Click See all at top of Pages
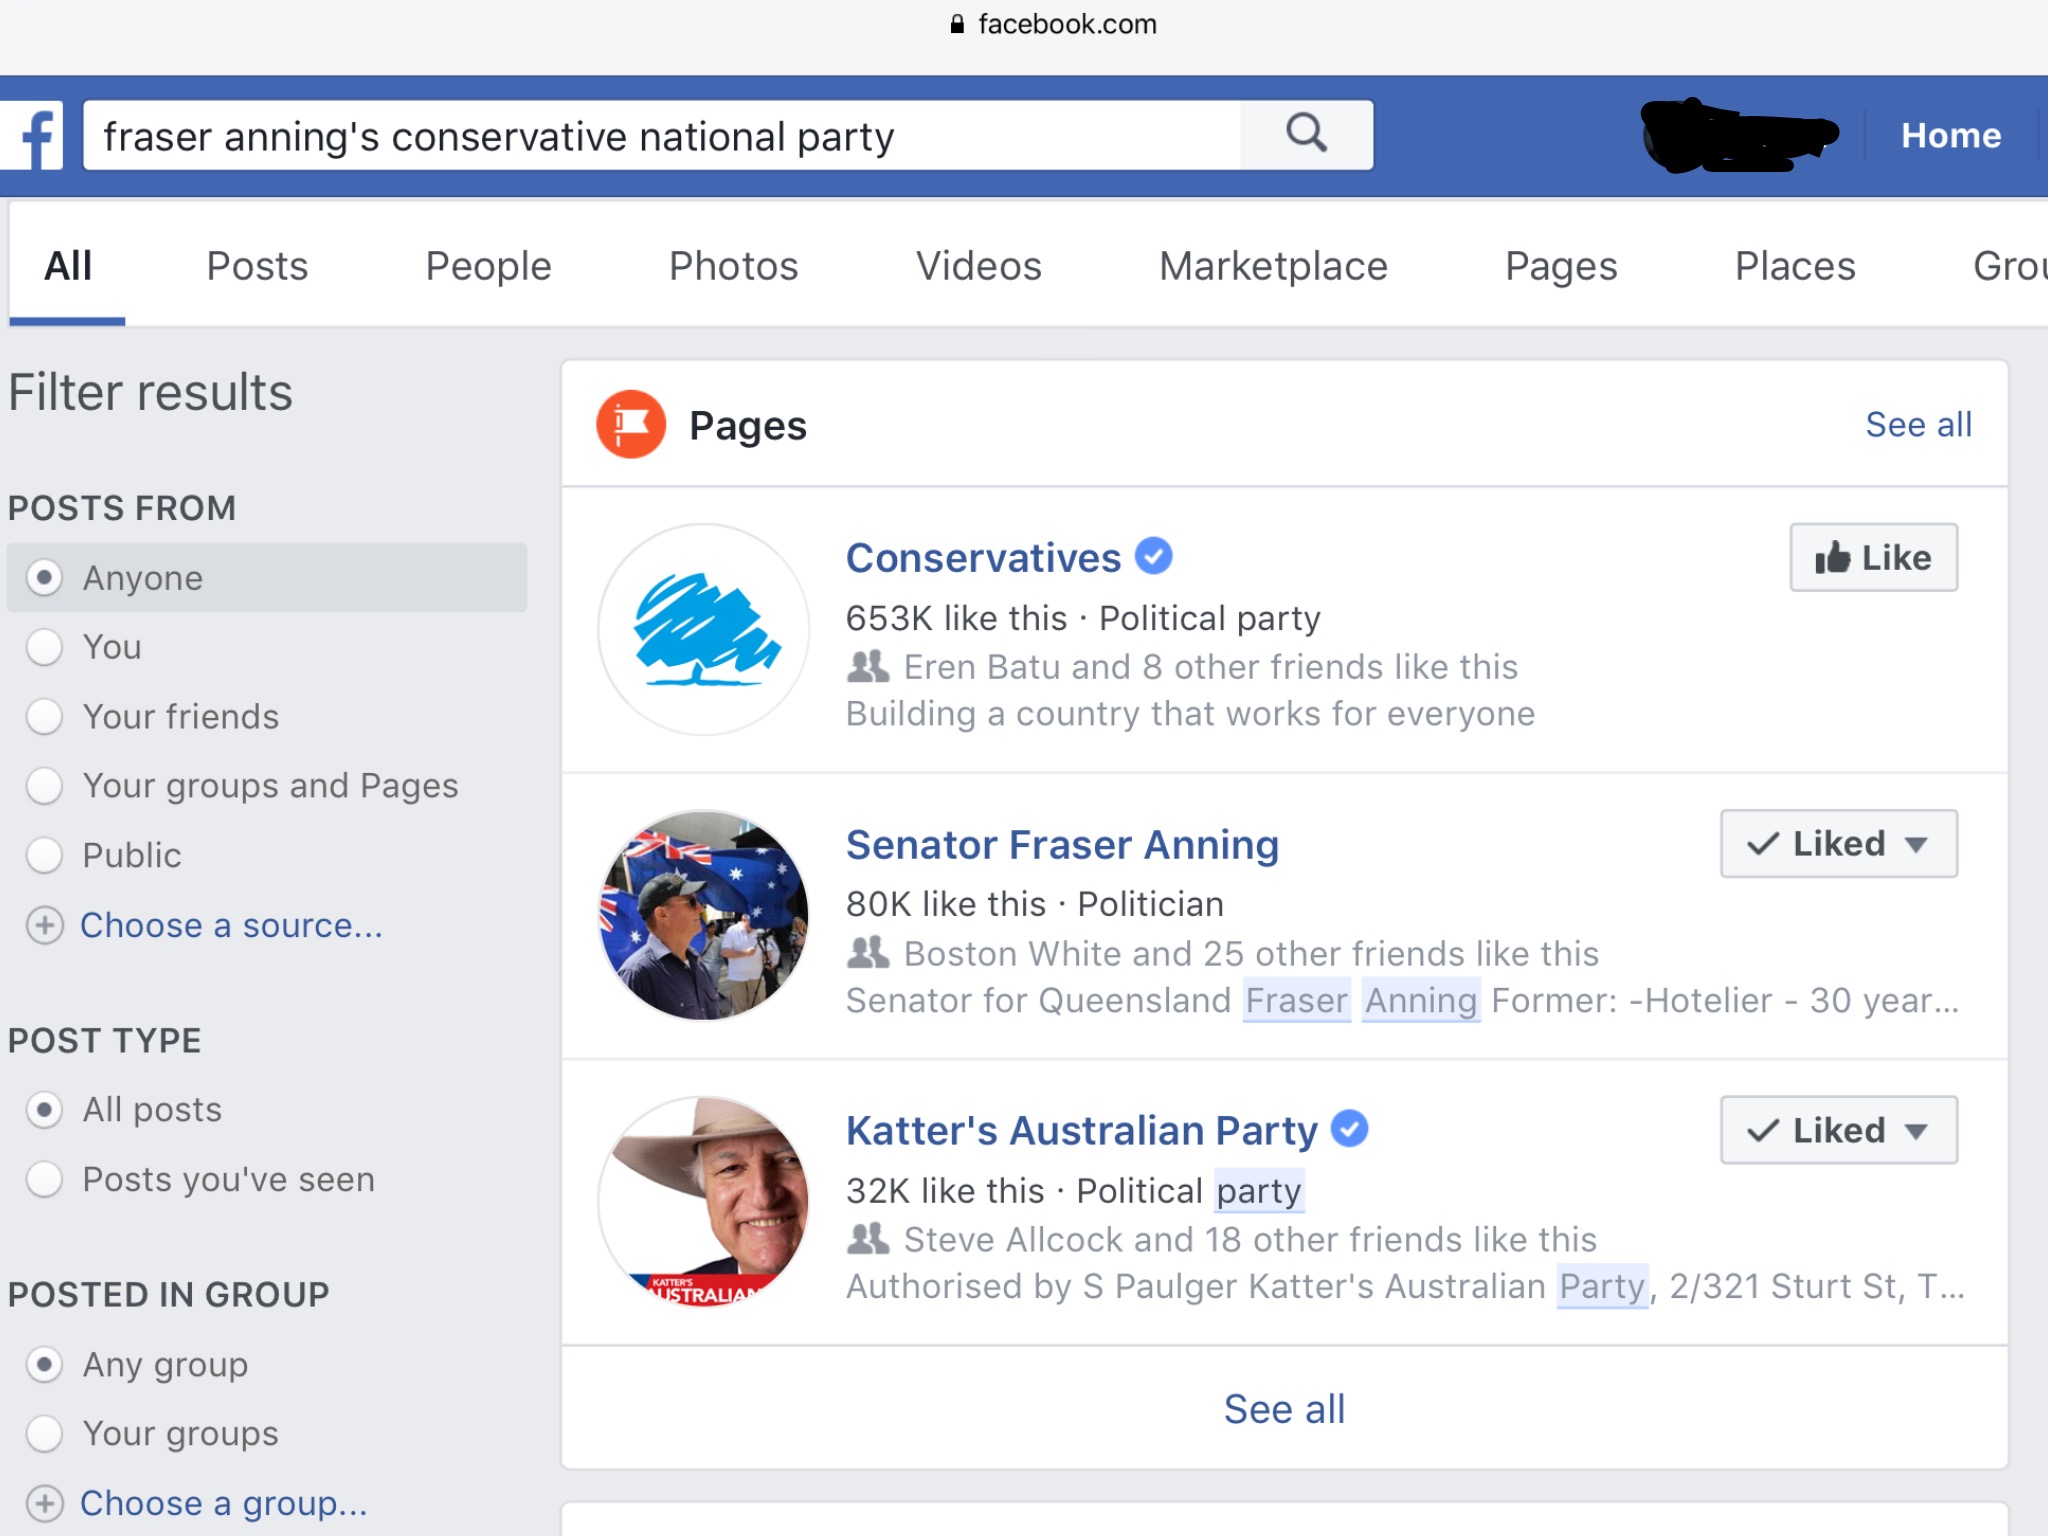This screenshot has height=1536, width=2048. point(1918,424)
